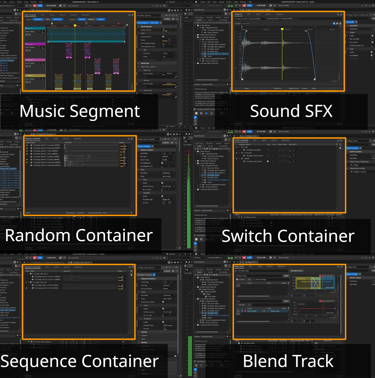
Task: Click the fade-out curve on the Sound SFX waveform
Action: (x=310, y=53)
